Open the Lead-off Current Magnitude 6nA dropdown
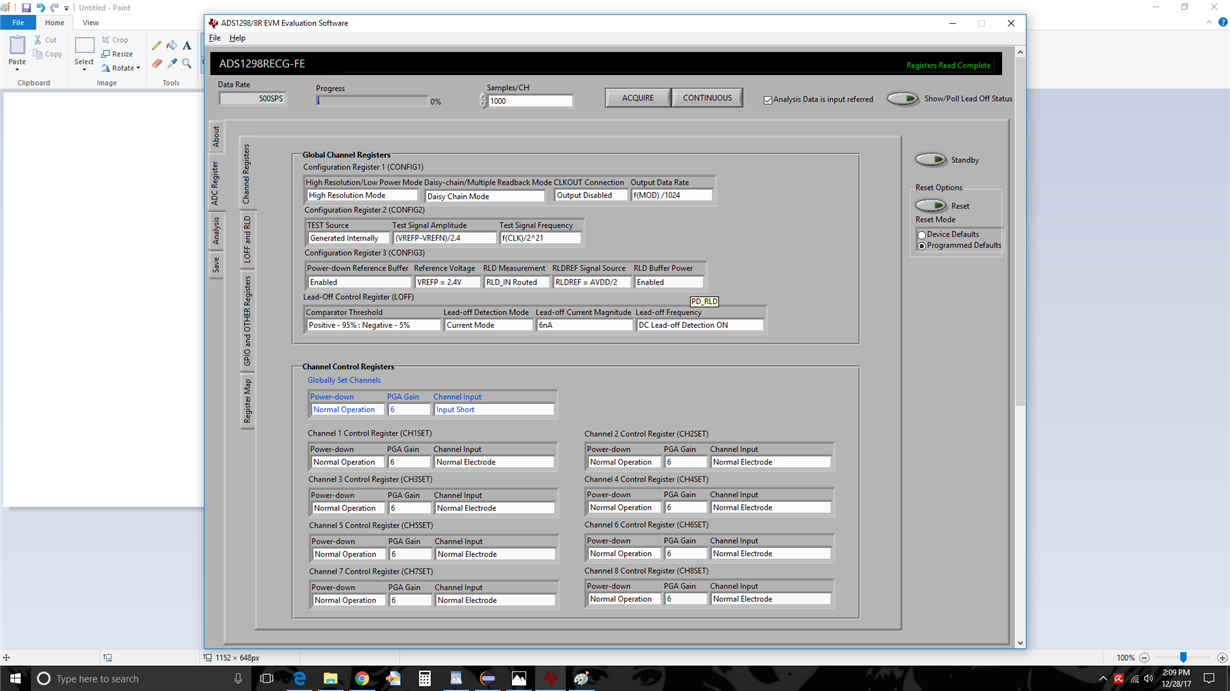 pos(584,325)
